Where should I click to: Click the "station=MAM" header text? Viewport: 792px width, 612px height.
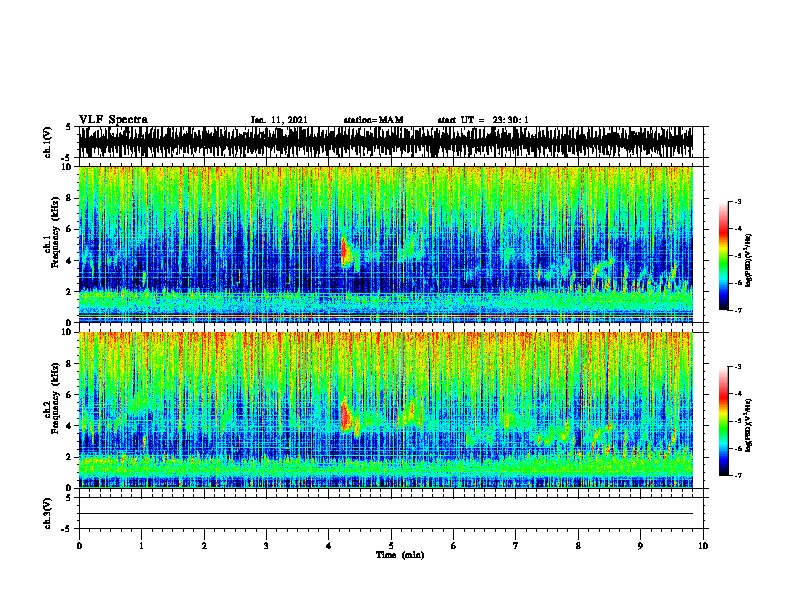point(373,120)
